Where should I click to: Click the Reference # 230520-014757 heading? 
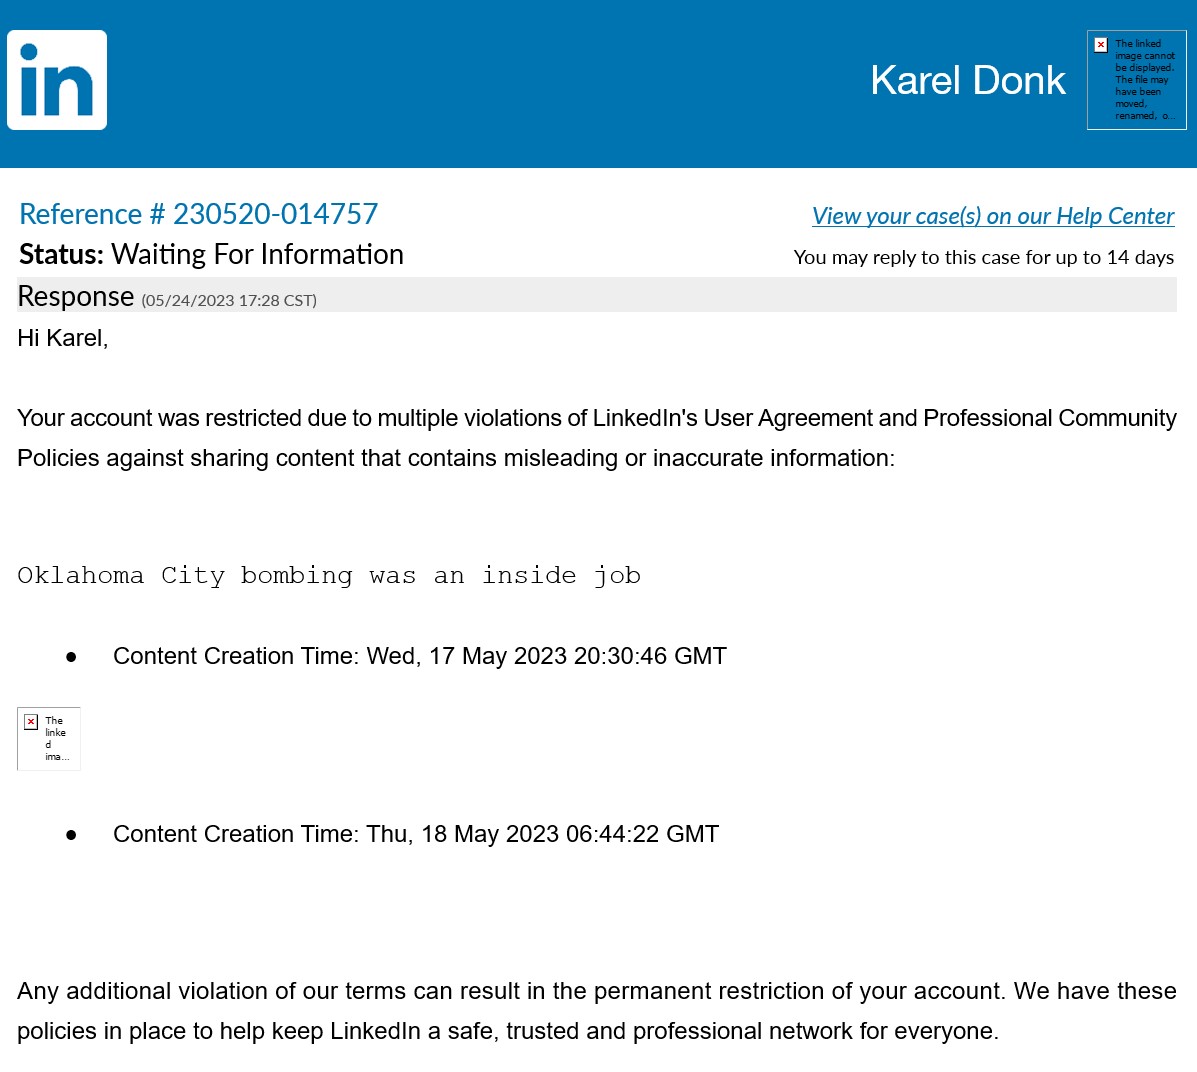(x=198, y=214)
